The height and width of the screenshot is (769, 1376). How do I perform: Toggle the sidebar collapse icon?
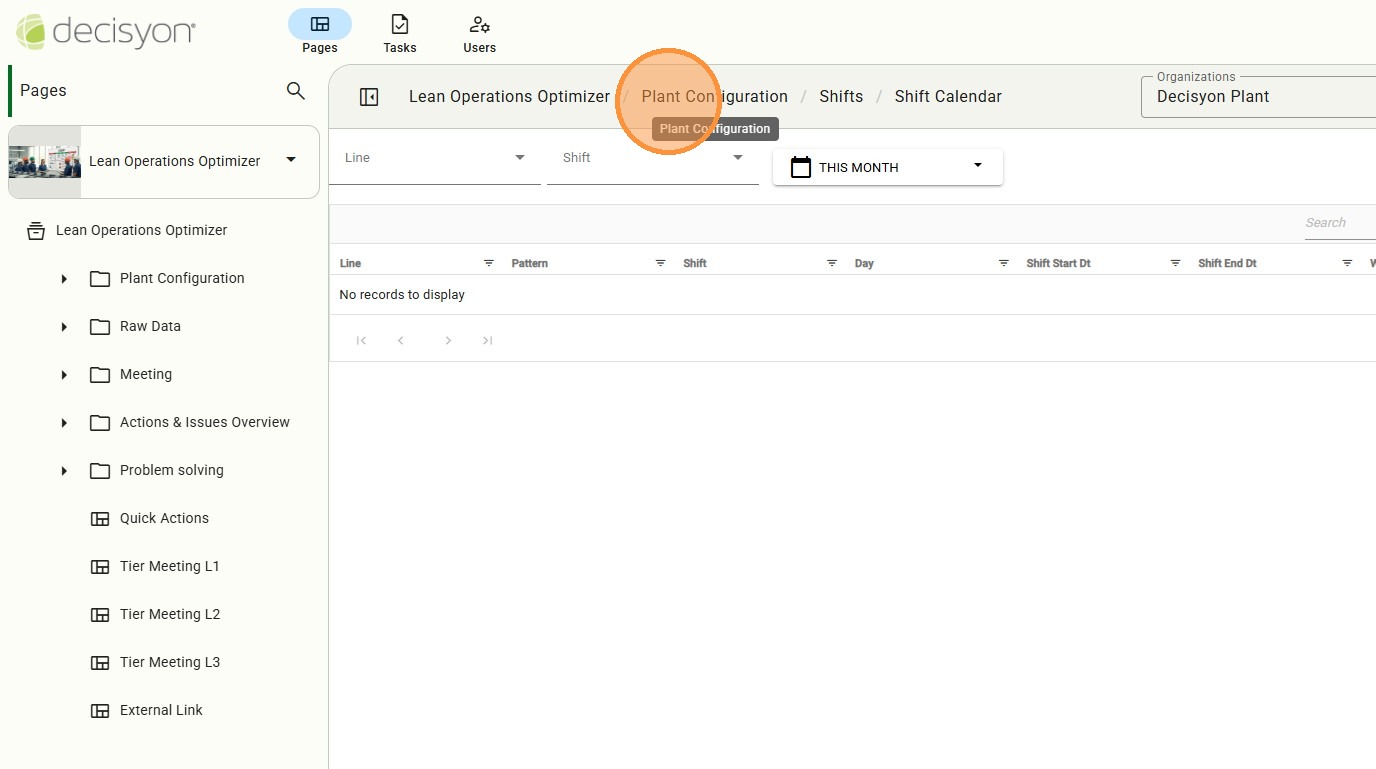(x=369, y=97)
